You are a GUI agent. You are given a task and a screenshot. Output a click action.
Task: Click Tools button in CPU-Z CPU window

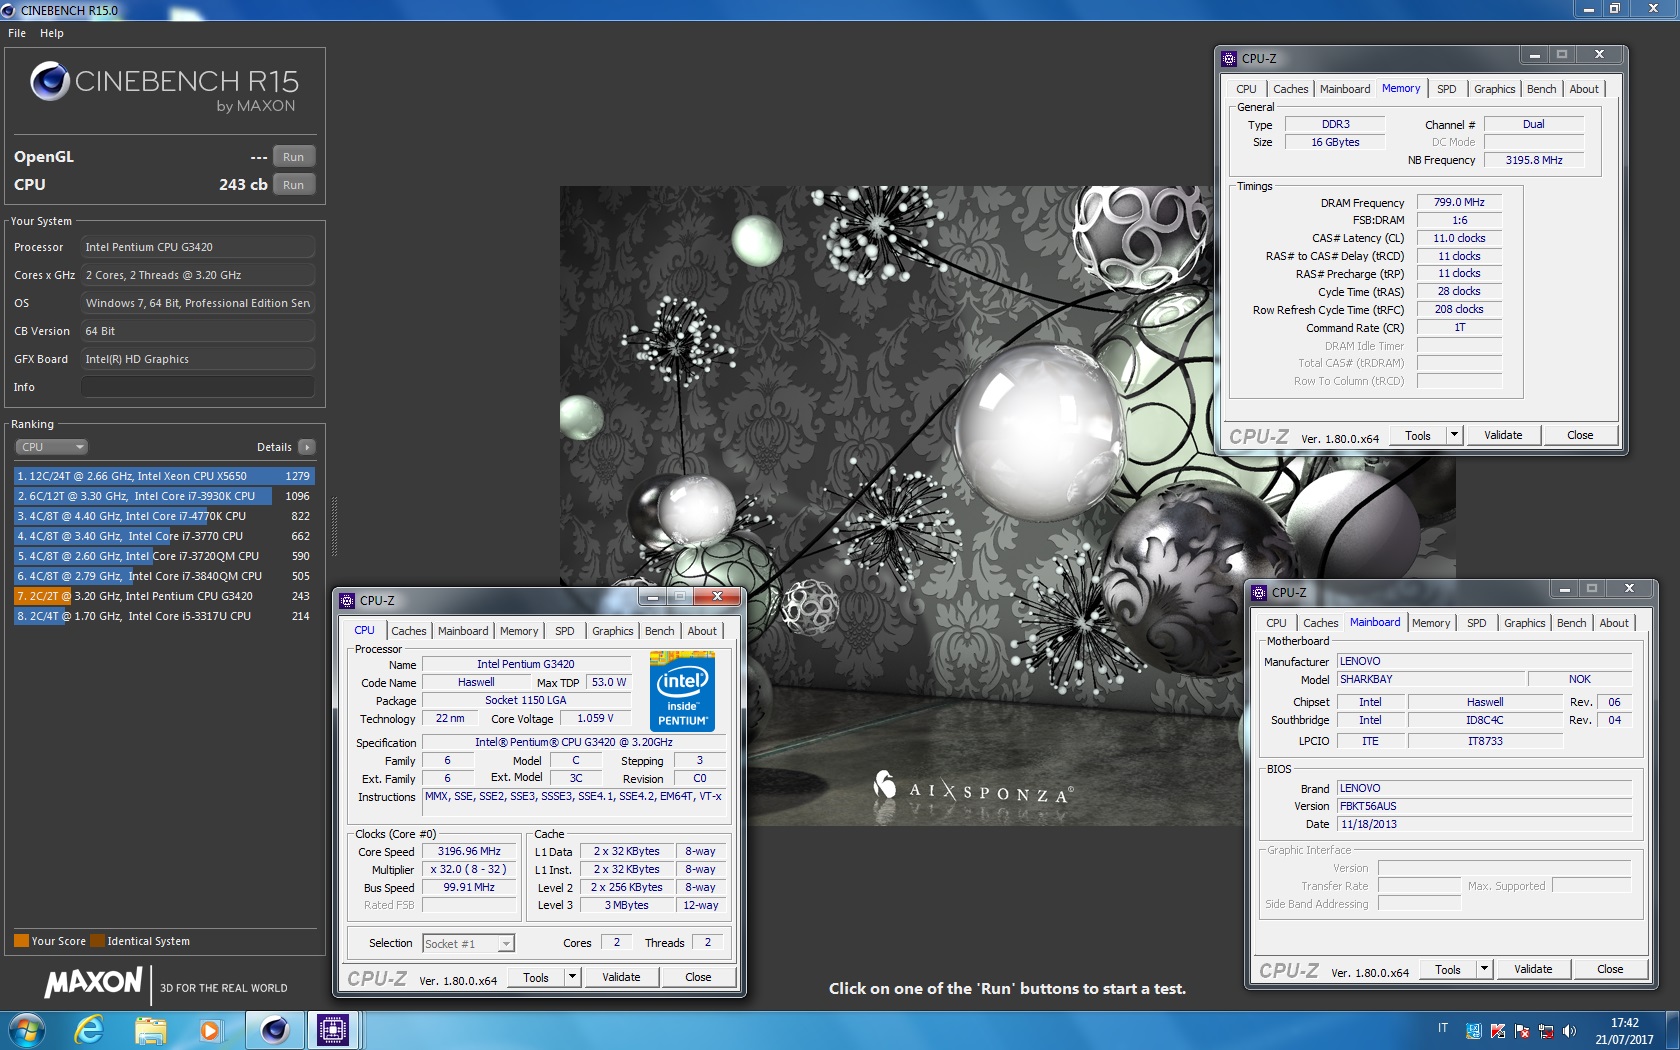coord(536,977)
